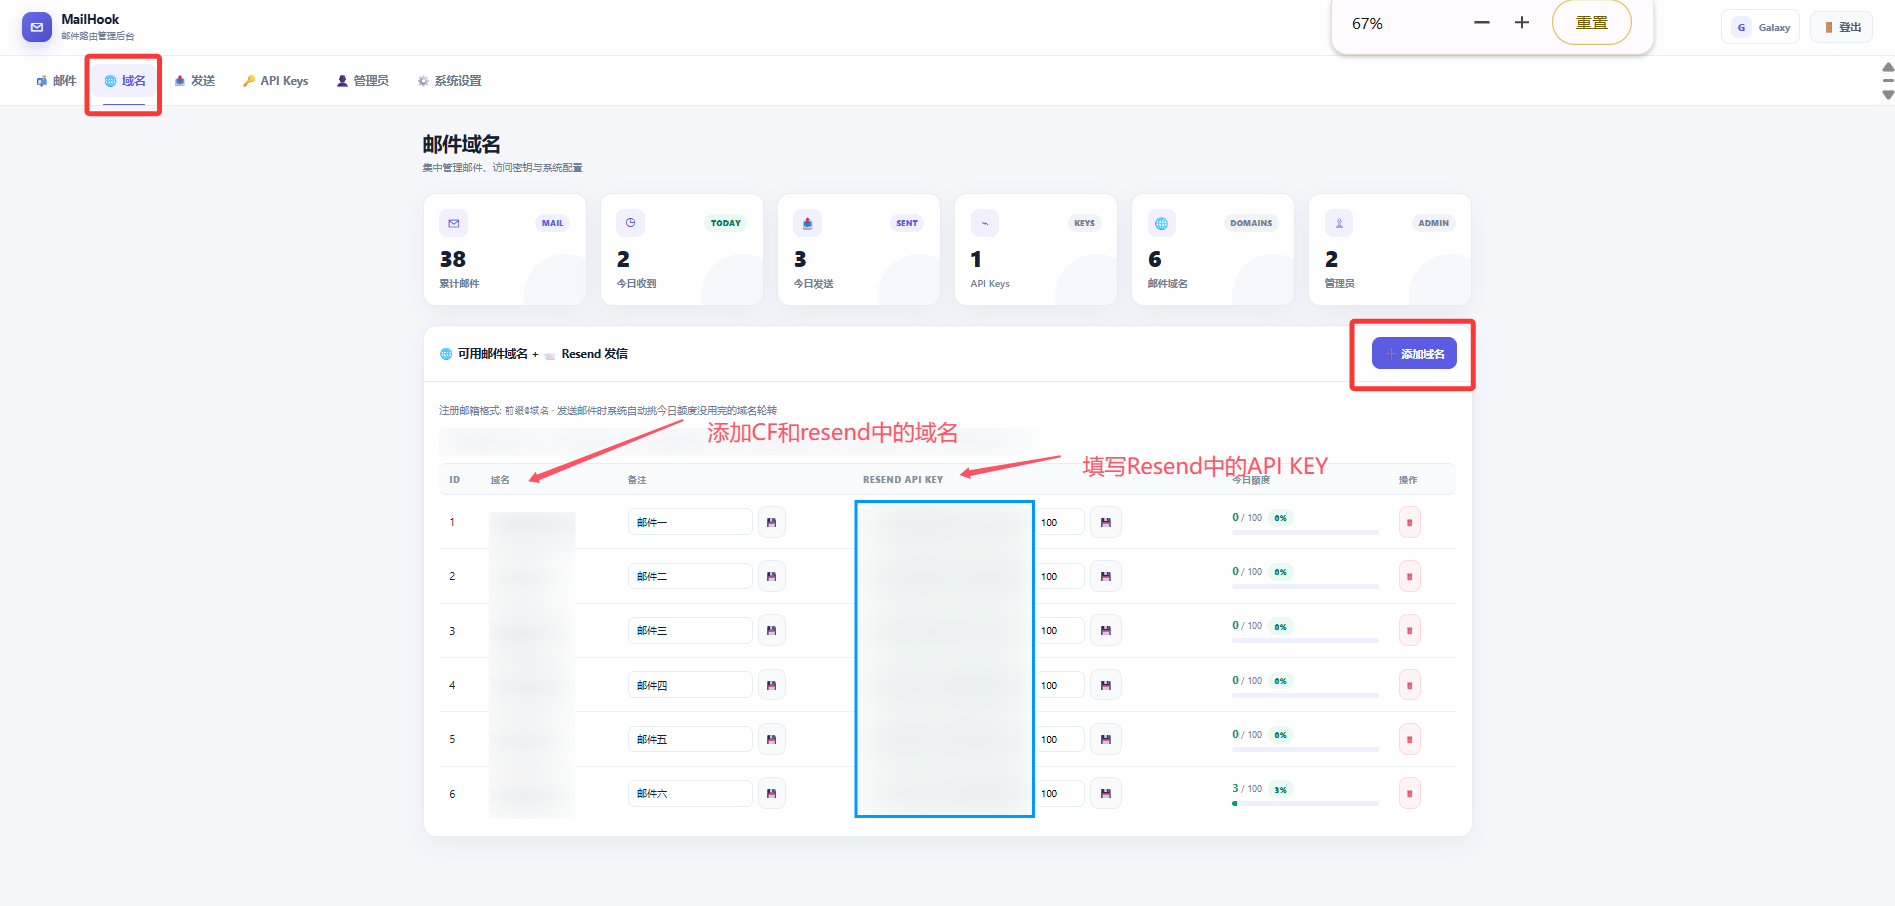This screenshot has height=906, width=1895.
Task: Open the Galaxy user profile button
Action: tap(1760, 27)
